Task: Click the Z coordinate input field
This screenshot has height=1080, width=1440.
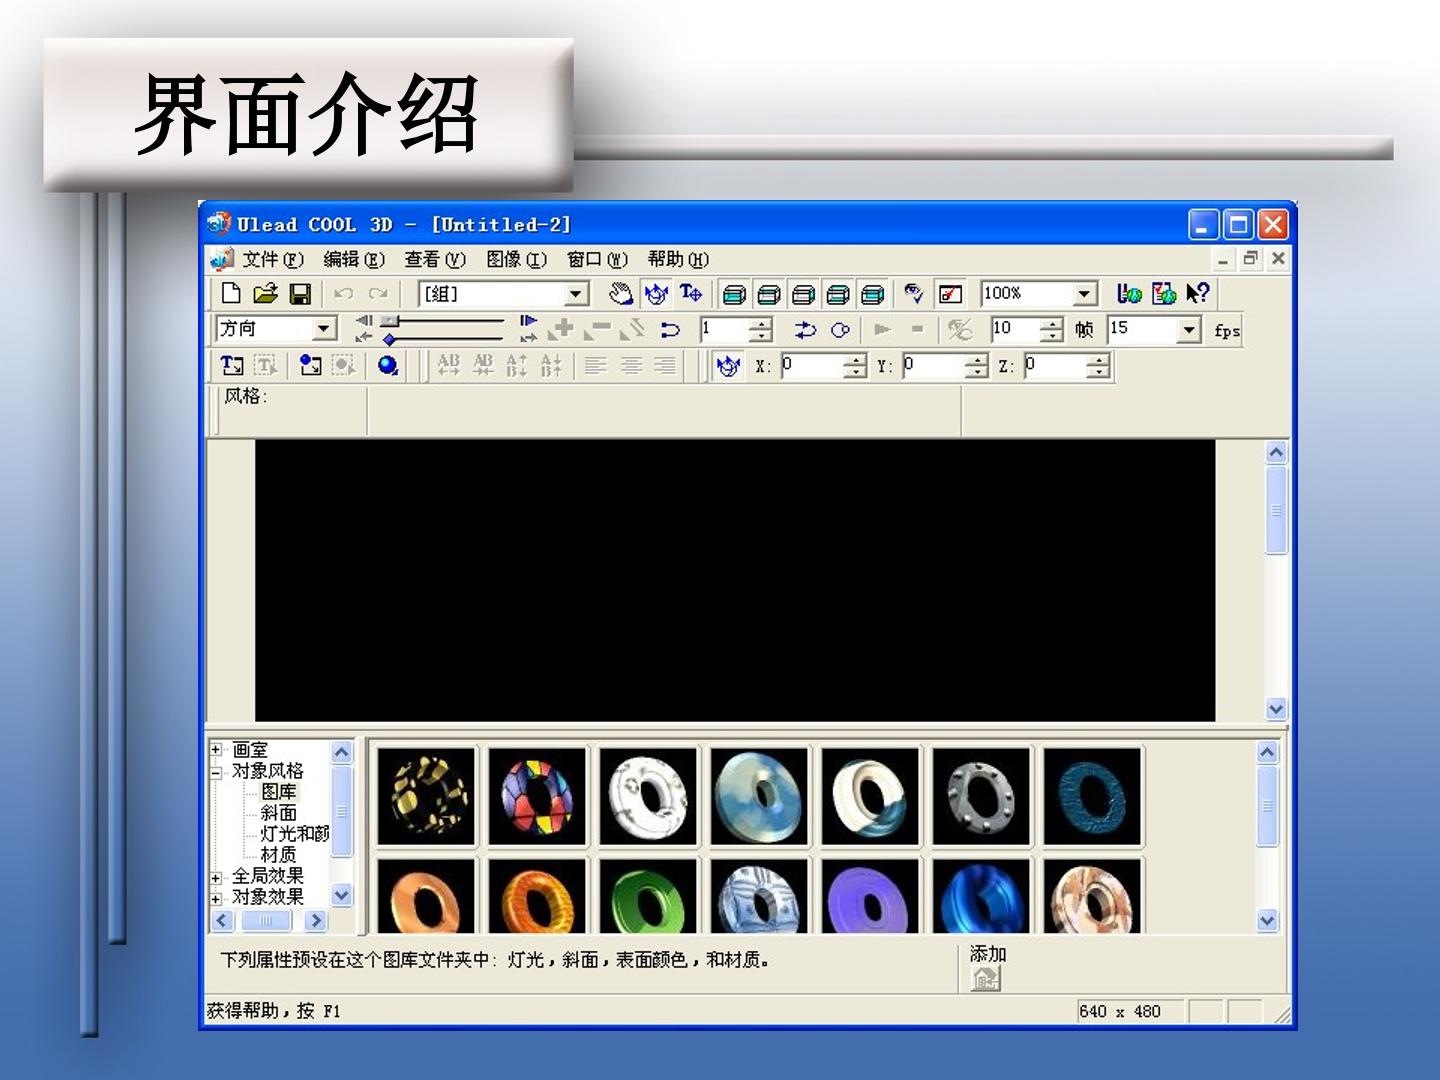Action: pyautogui.click(x=1056, y=366)
